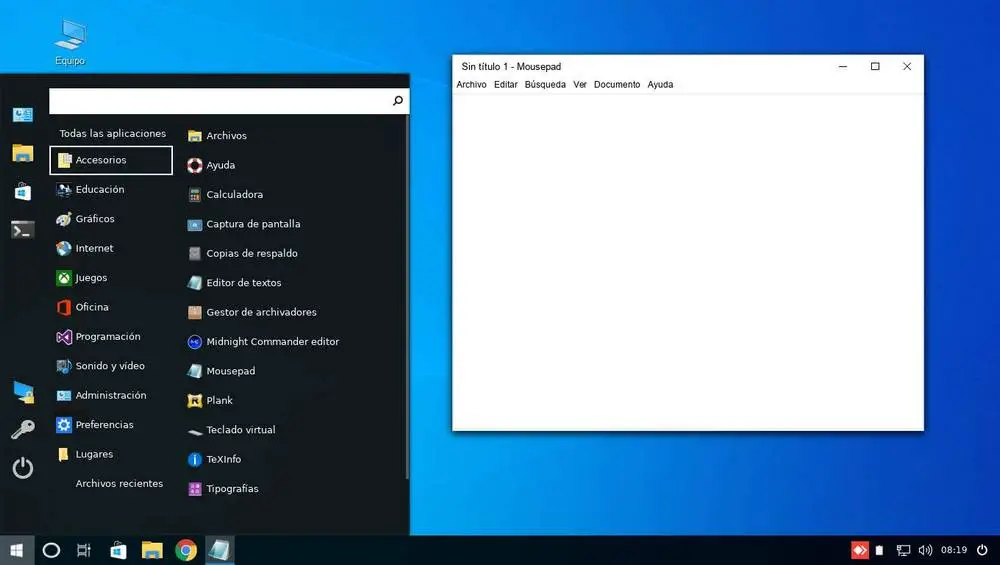Click inside the Mousepad text area
Image resolution: width=1000 pixels, height=565 pixels.
688,262
